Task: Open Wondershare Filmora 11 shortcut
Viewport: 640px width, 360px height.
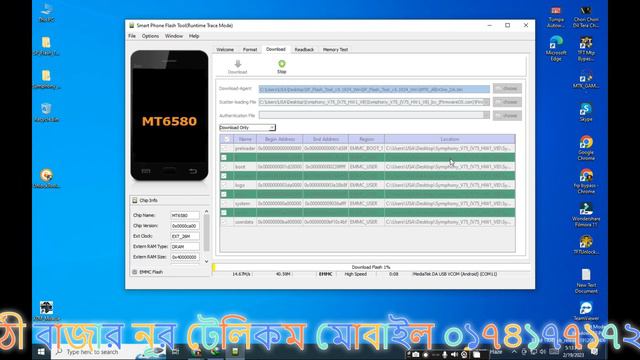Action: coord(586,215)
